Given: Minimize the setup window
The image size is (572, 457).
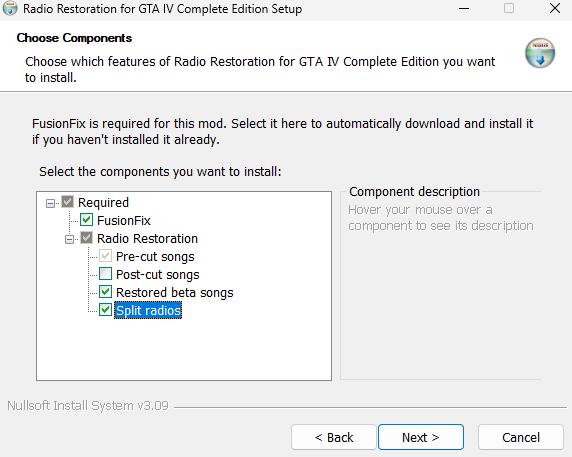Looking at the screenshot, I should point(464,8).
